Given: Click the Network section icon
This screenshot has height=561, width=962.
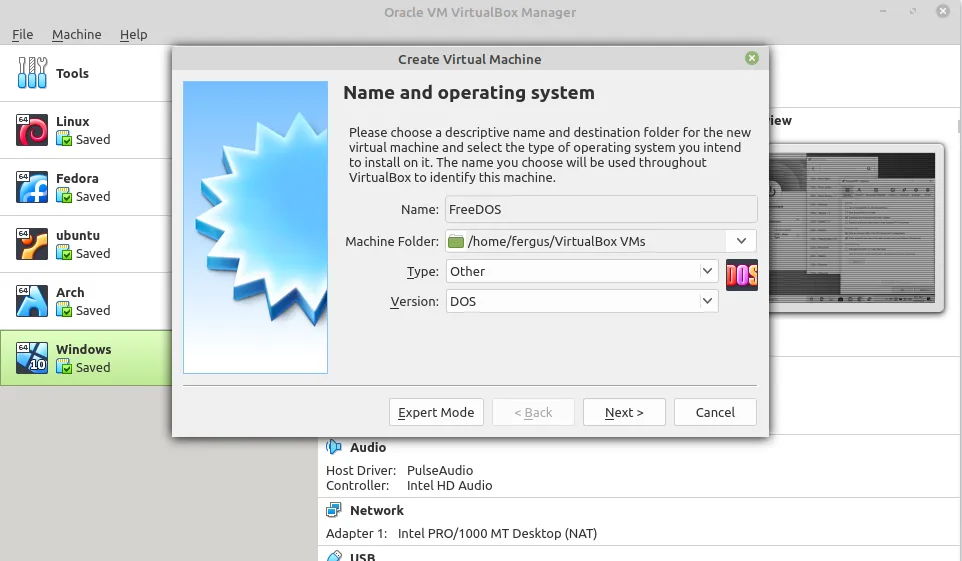Looking at the screenshot, I should [x=334, y=510].
